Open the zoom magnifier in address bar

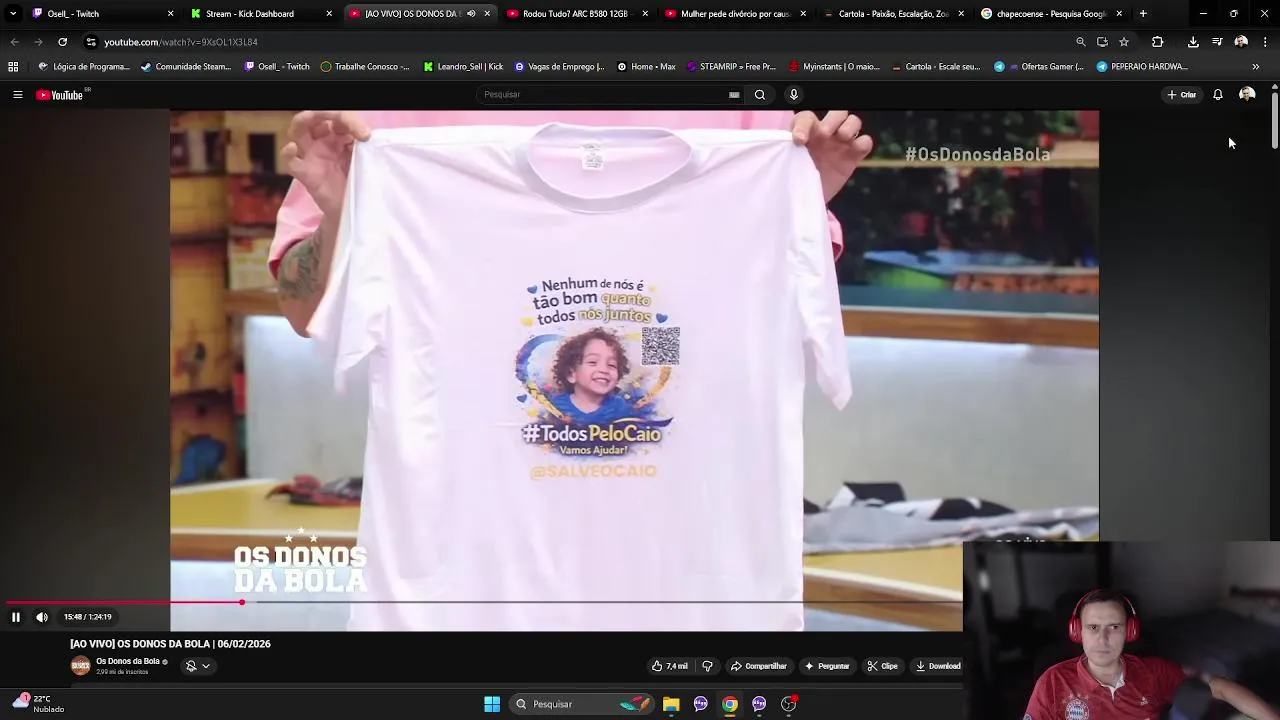[1080, 42]
